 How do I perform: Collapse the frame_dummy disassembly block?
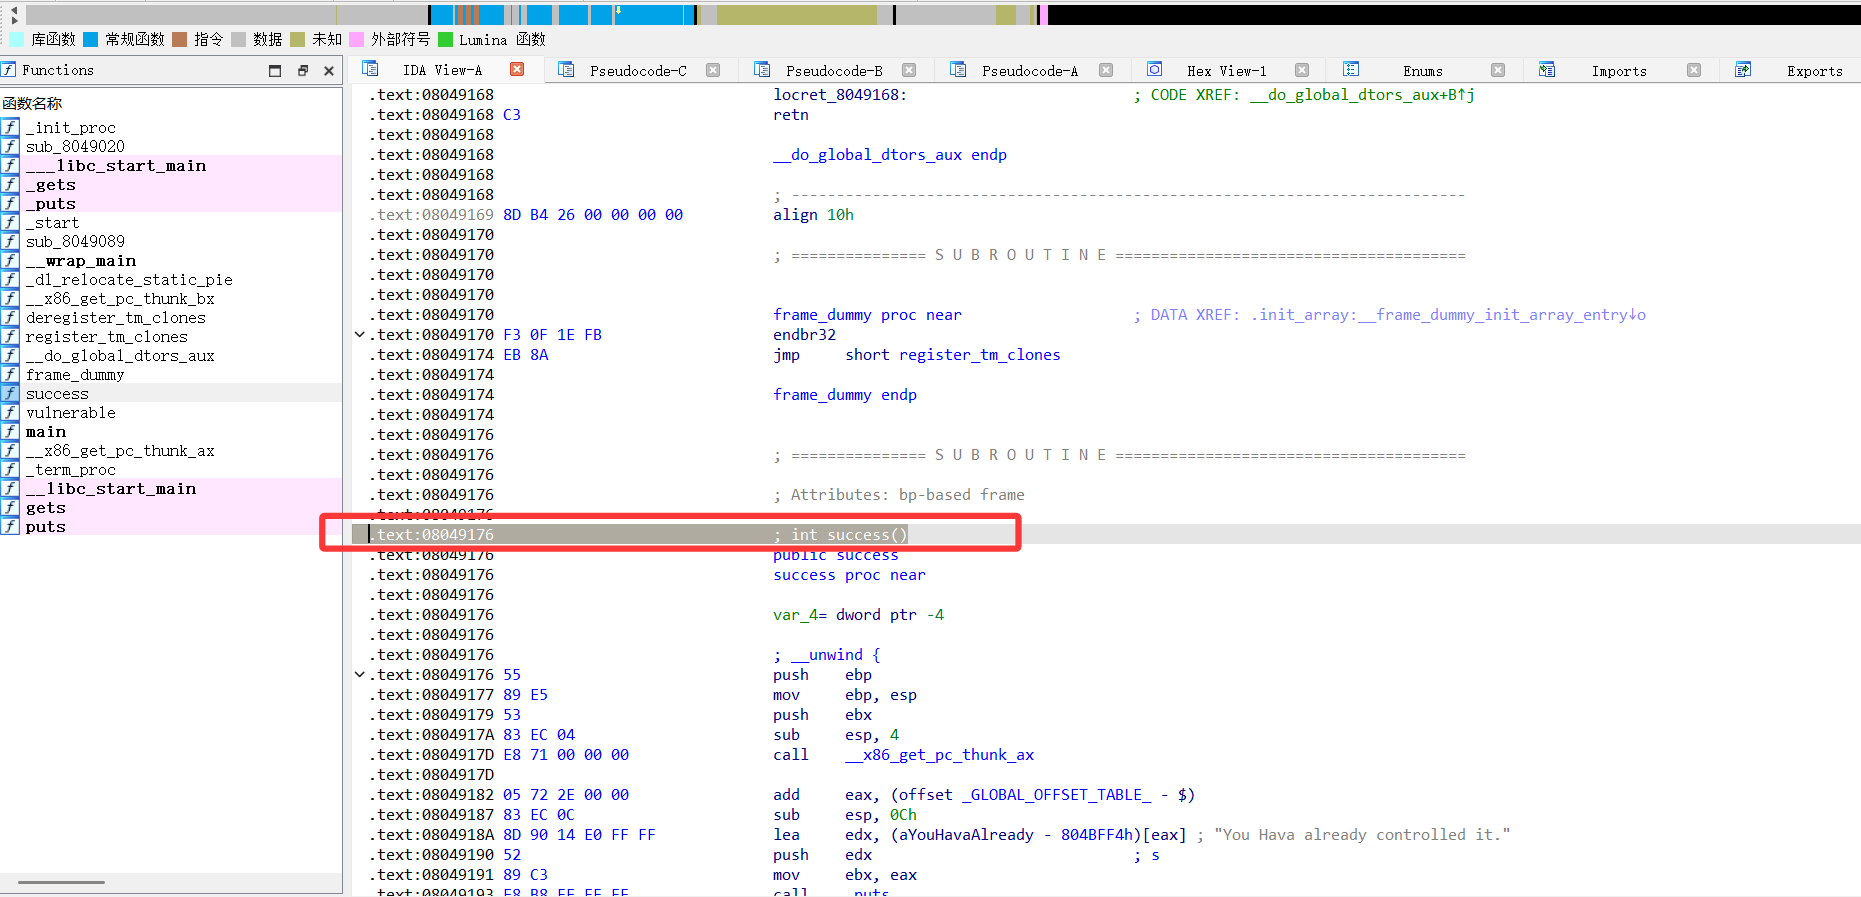(360, 334)
